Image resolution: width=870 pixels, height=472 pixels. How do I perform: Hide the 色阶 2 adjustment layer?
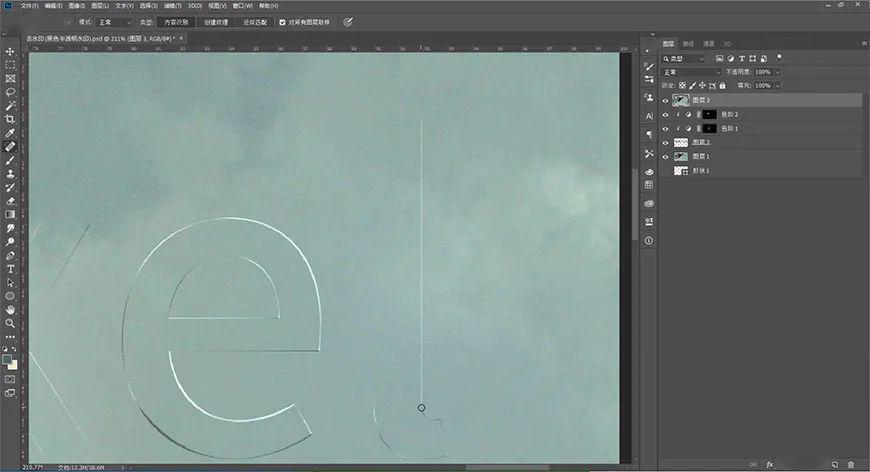[665, 115]
